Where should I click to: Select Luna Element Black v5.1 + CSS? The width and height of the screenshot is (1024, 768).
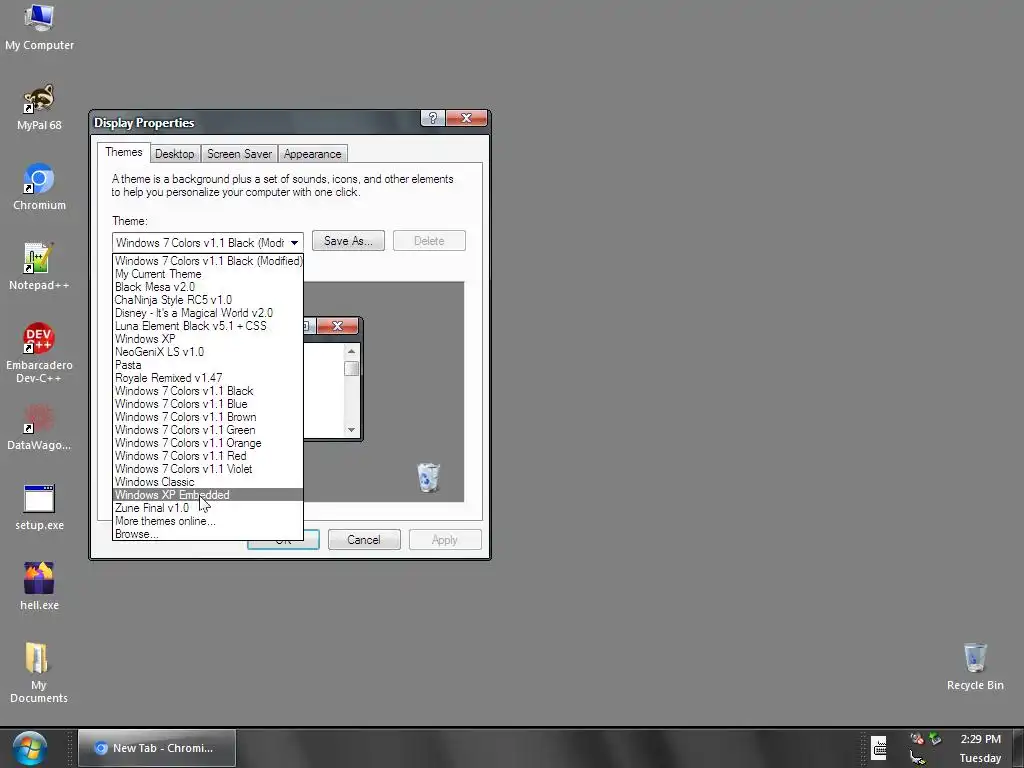208,326
